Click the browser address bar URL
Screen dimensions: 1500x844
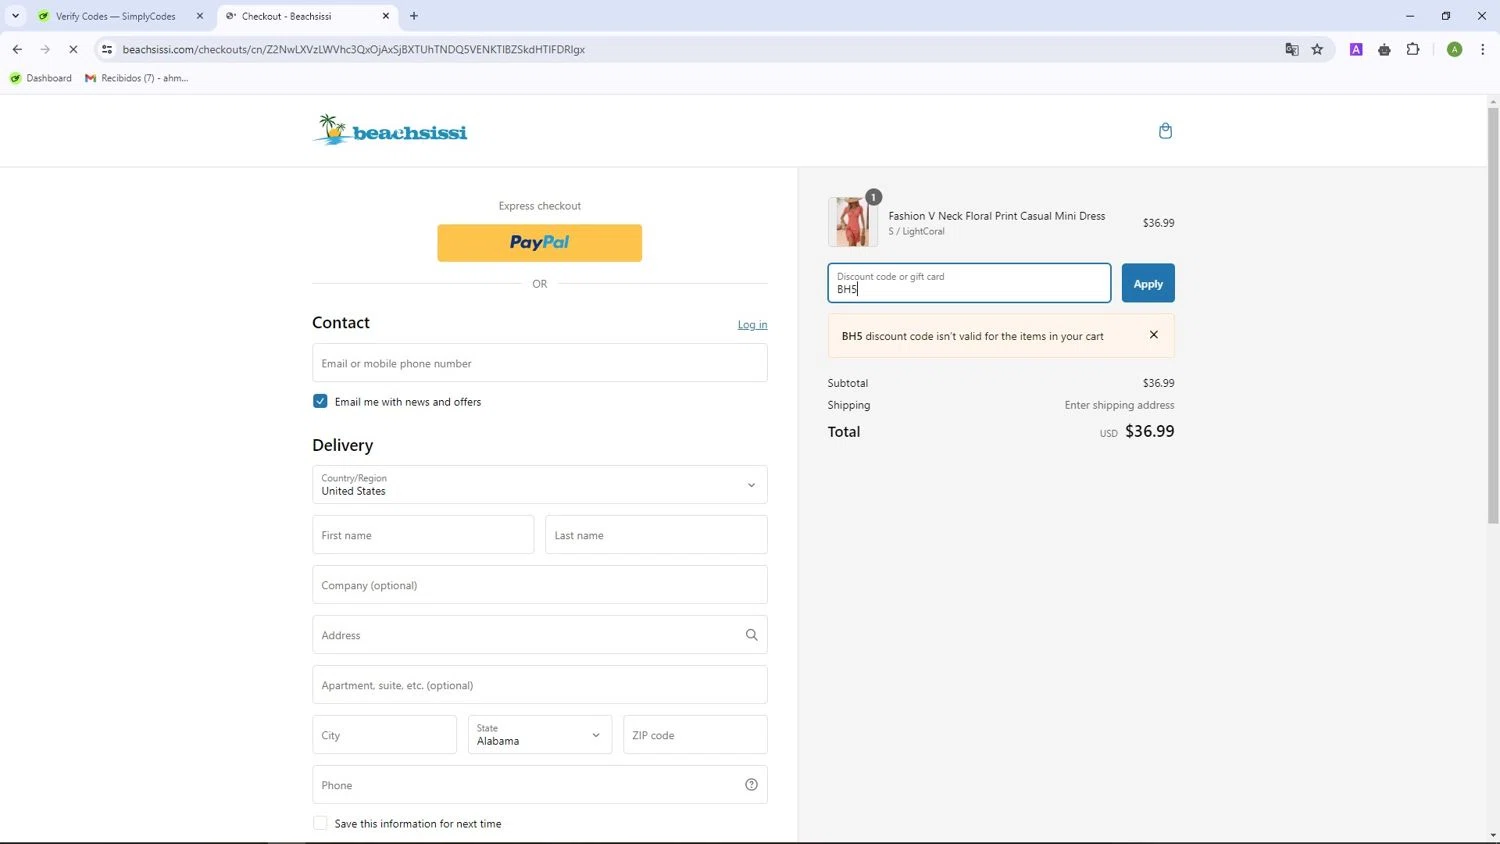[x=354, y=49]
